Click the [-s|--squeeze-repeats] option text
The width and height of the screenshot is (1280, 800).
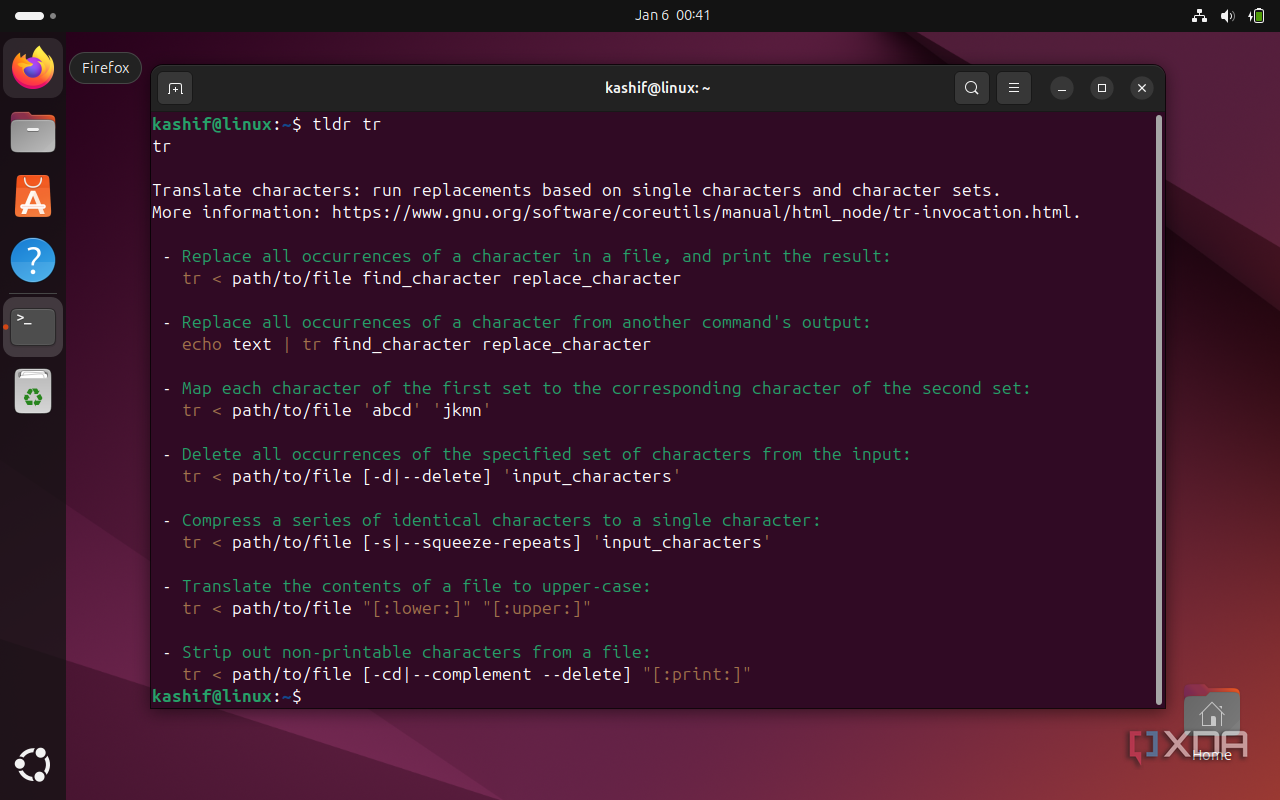point(471,542)
